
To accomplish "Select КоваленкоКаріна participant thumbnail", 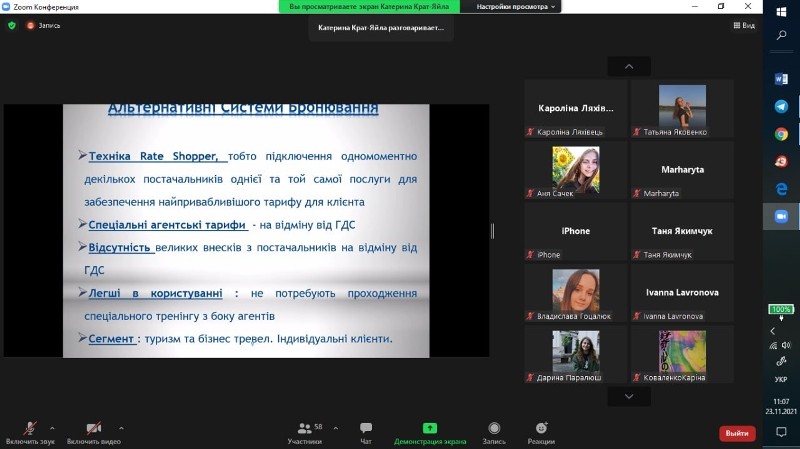I will pos(682,355).
